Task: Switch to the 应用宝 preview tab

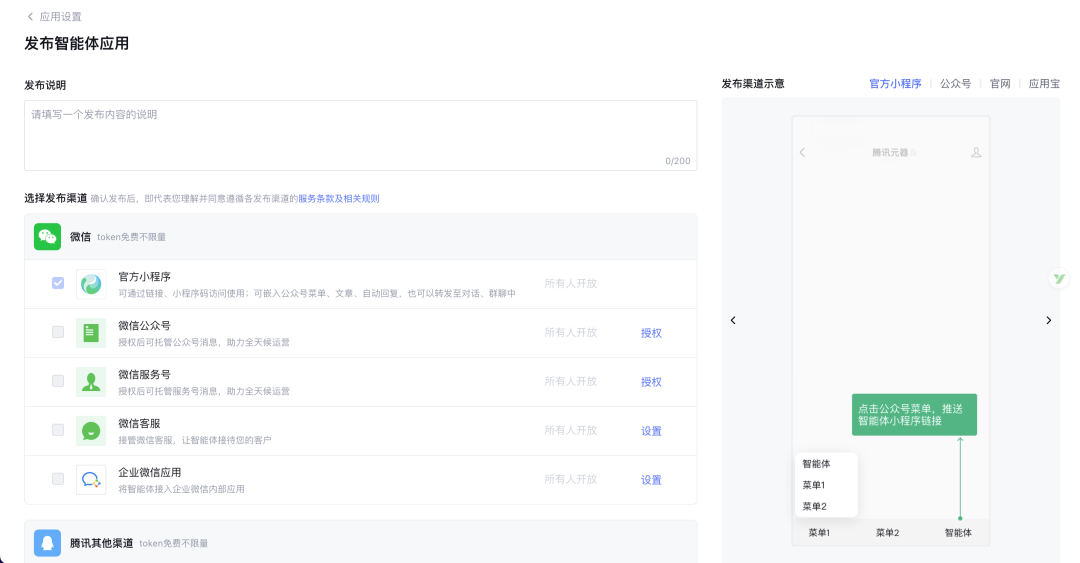Action: pyautogui.click(x=1044, y=84)
